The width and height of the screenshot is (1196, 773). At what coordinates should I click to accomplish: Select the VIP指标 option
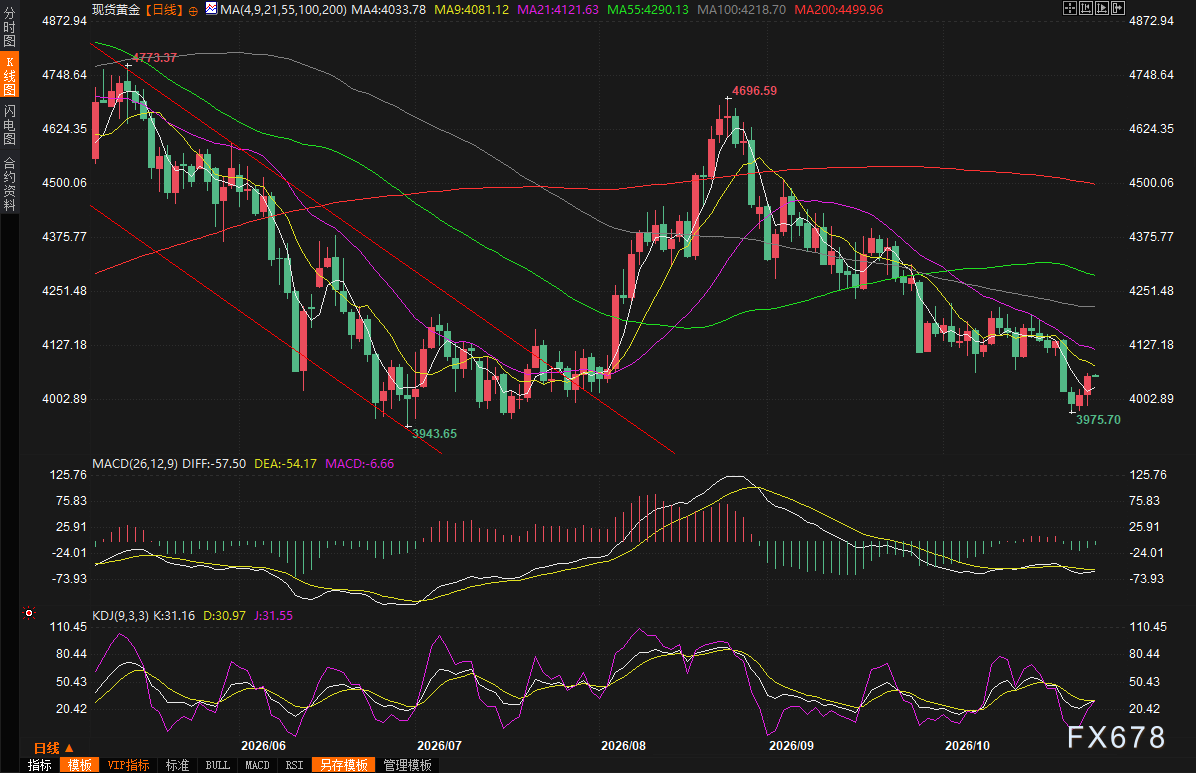point(128,765)
